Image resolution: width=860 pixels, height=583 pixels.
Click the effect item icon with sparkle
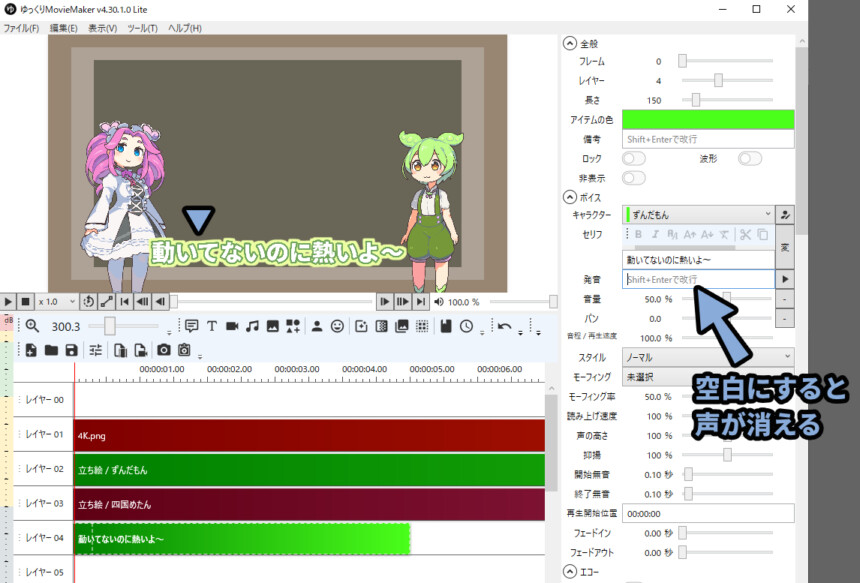pyautogui.click(x=361, y=326)
